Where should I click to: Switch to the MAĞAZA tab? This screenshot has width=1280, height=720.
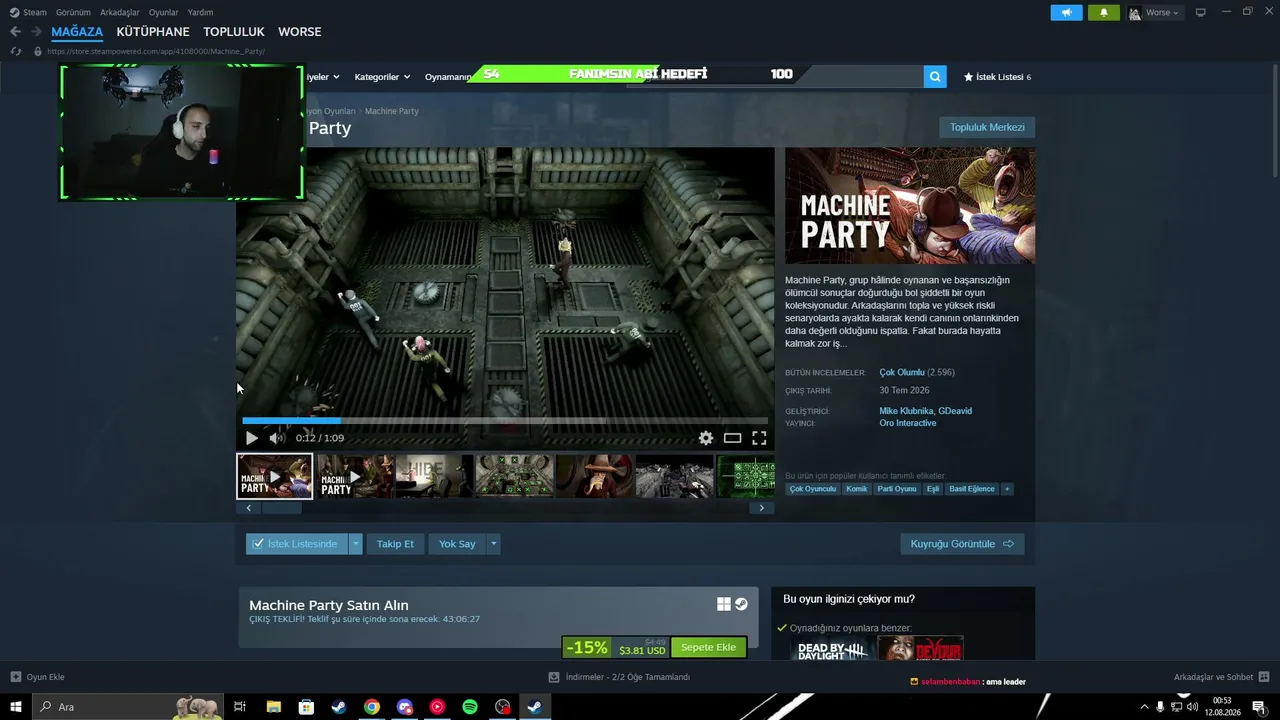point(77,32)
